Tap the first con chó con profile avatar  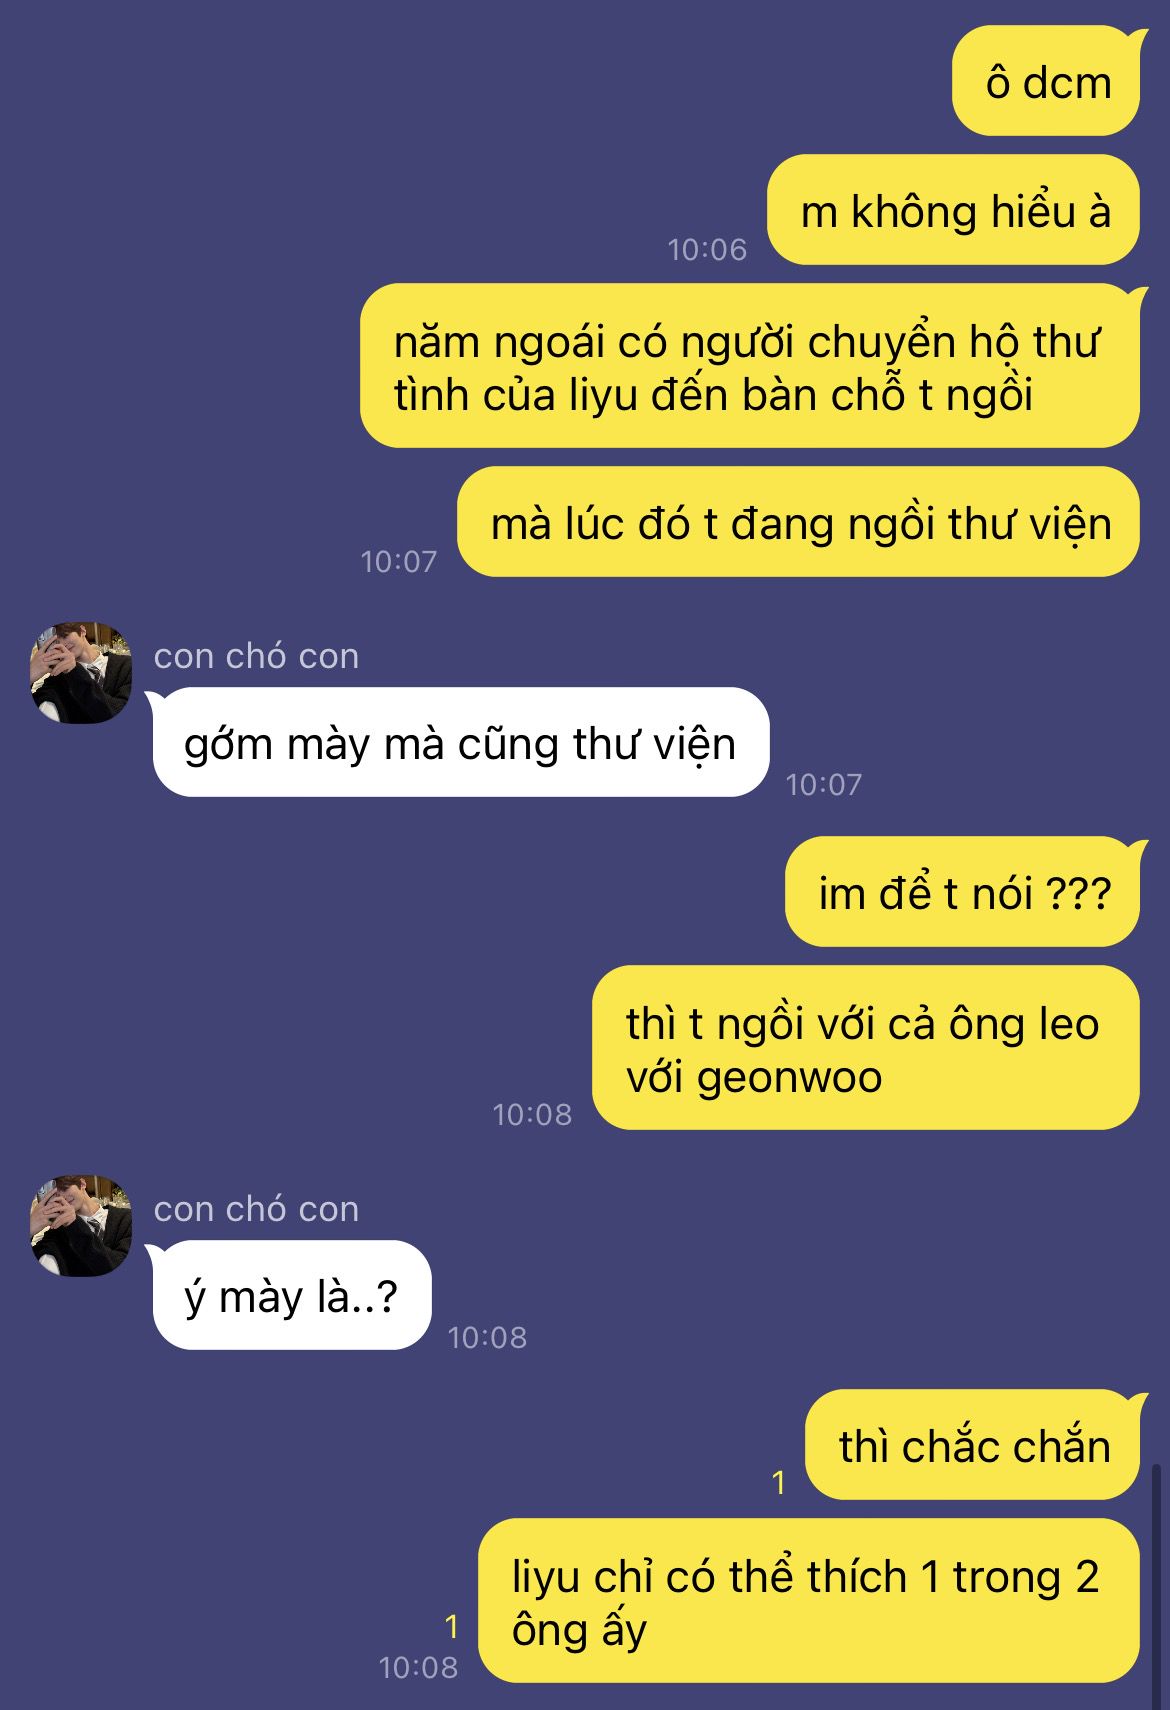[81, 672]
